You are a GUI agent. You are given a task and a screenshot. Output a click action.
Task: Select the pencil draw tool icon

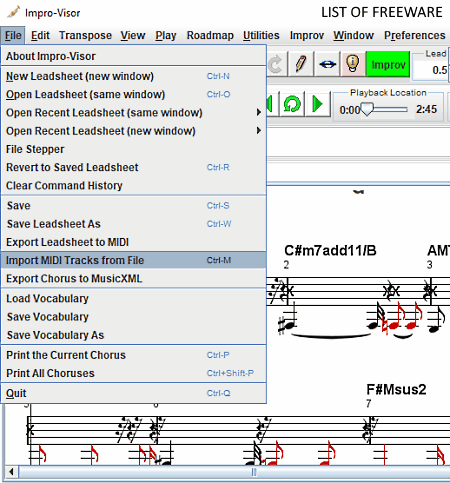301,64
